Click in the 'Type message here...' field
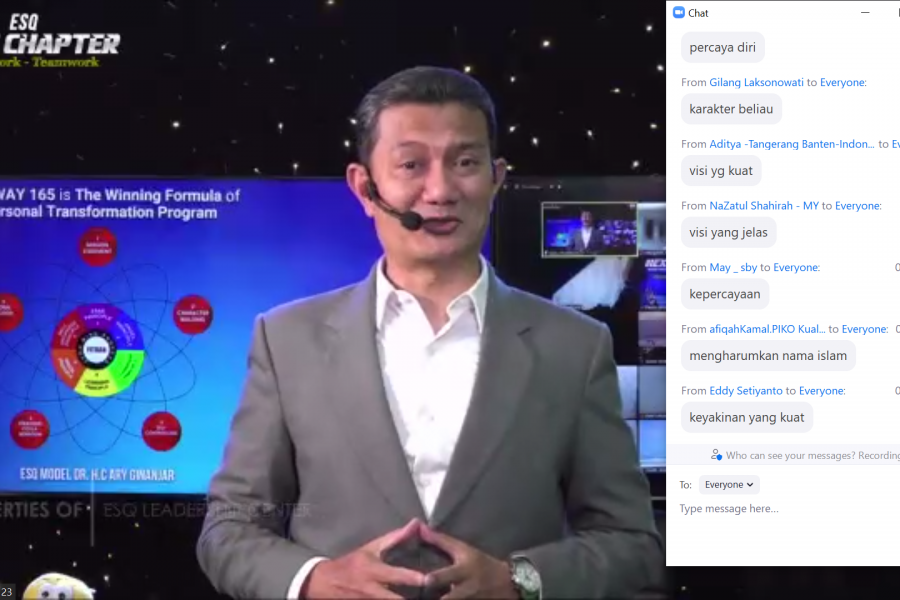 coord(780,509)
